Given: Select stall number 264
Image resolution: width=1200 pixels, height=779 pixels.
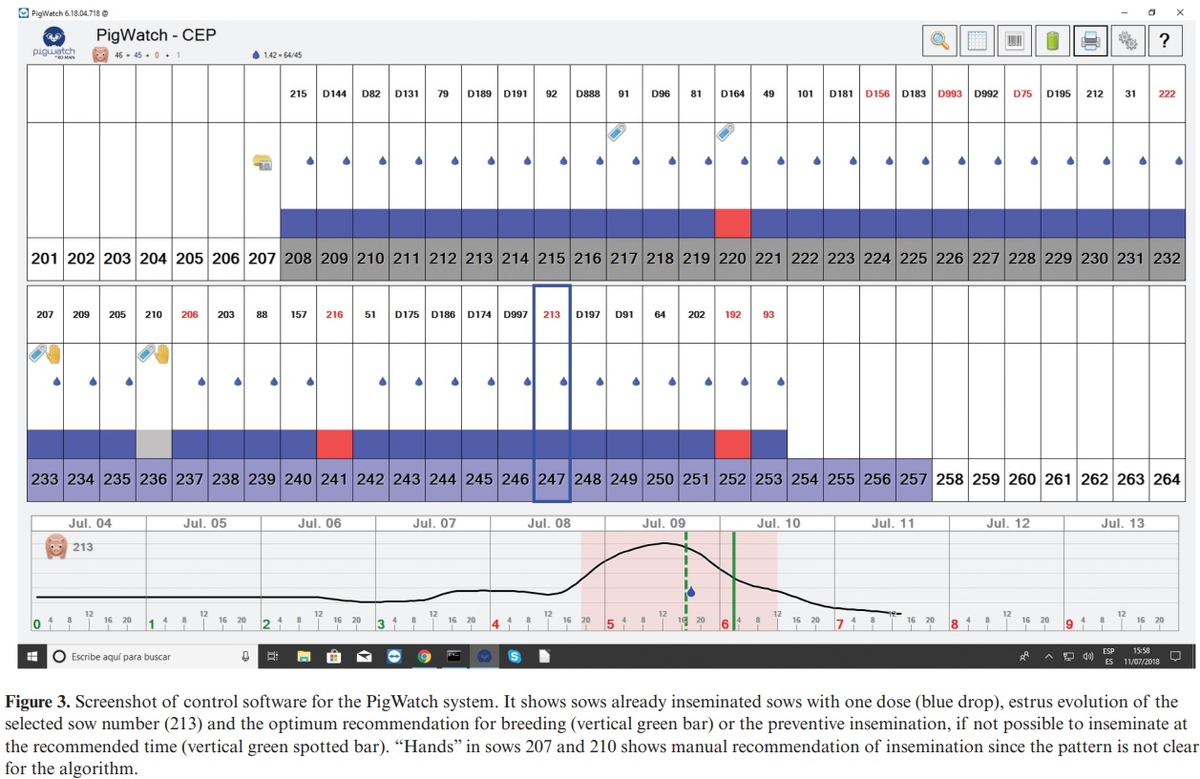Looking at the screenshot, I should (x=1166, y=479).
